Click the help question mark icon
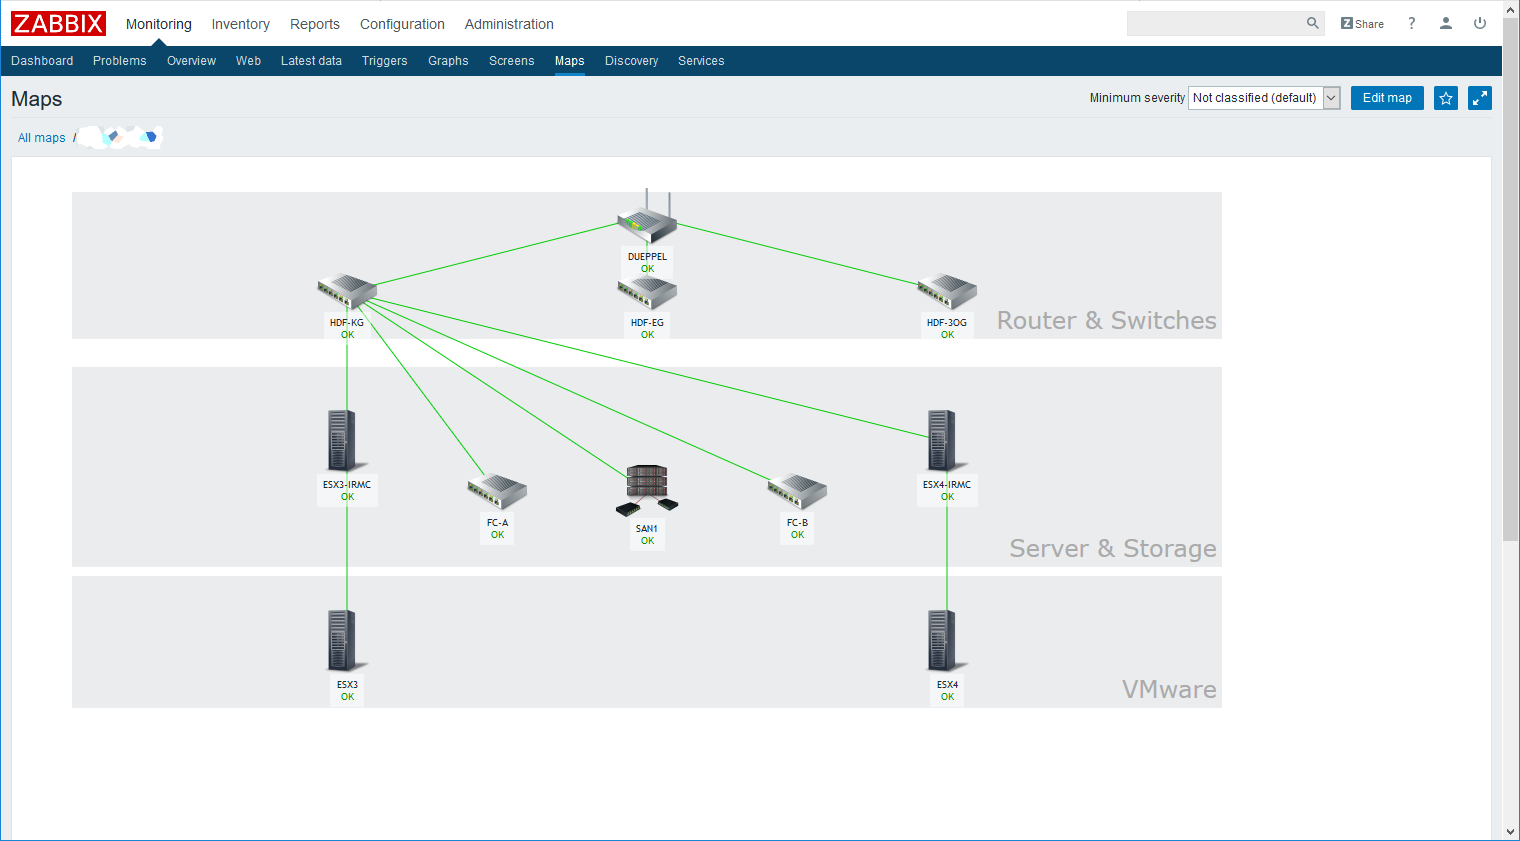 point(1411,24)
